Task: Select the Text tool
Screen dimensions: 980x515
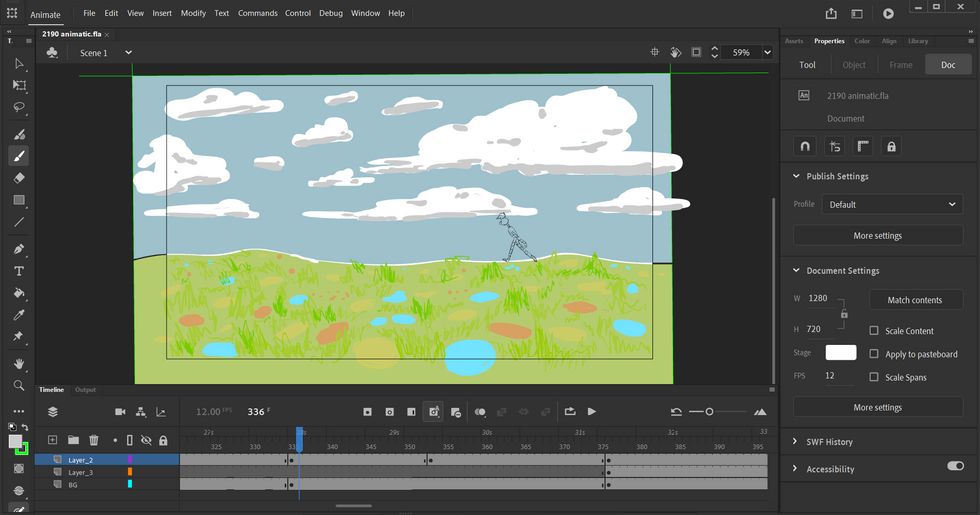Action: (19, 271)
